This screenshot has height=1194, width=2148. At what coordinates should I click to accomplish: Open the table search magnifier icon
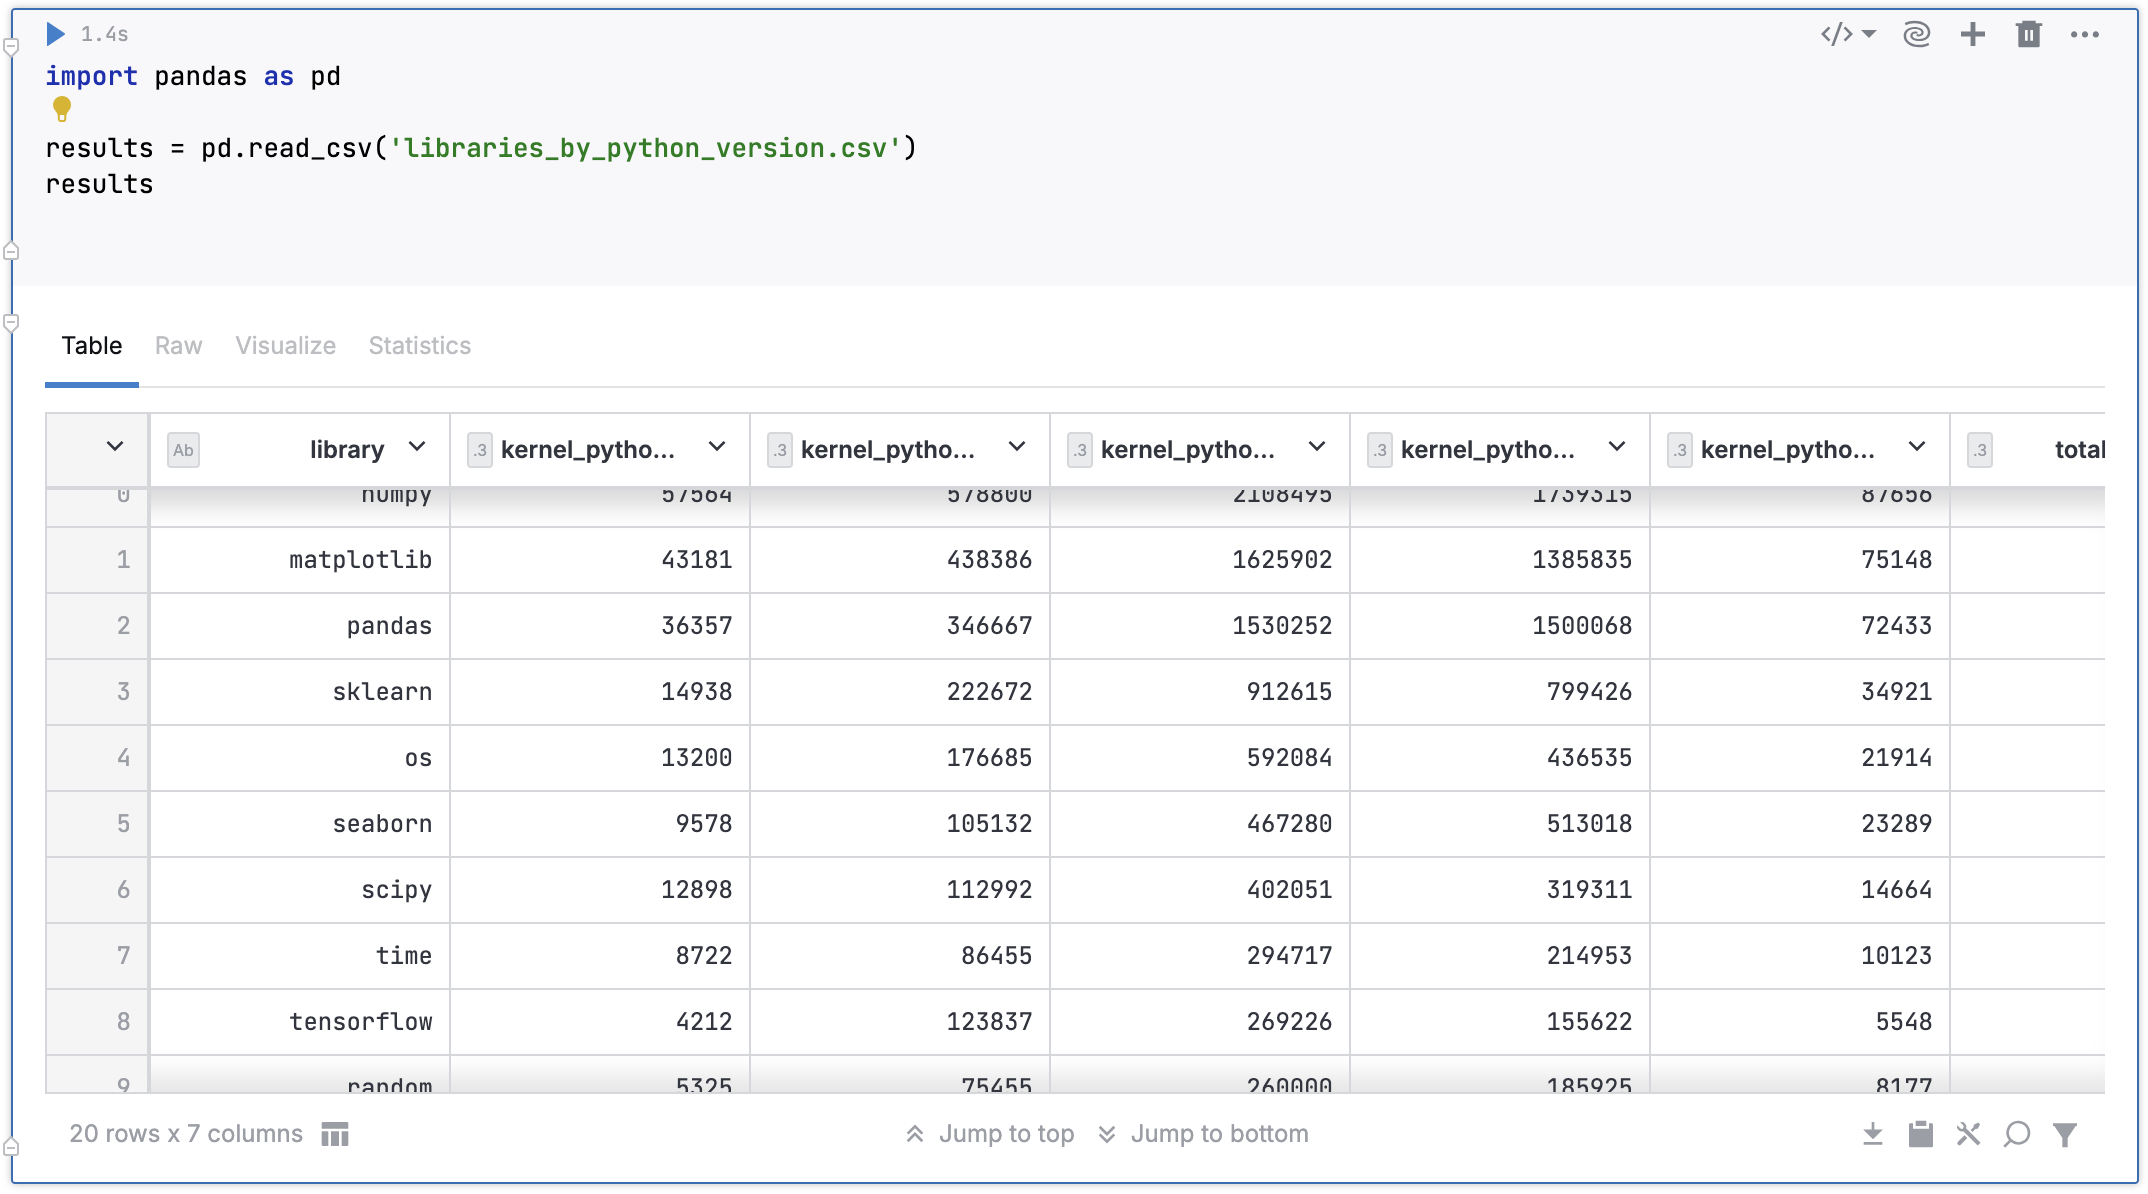click(x=2017, y=1134)
